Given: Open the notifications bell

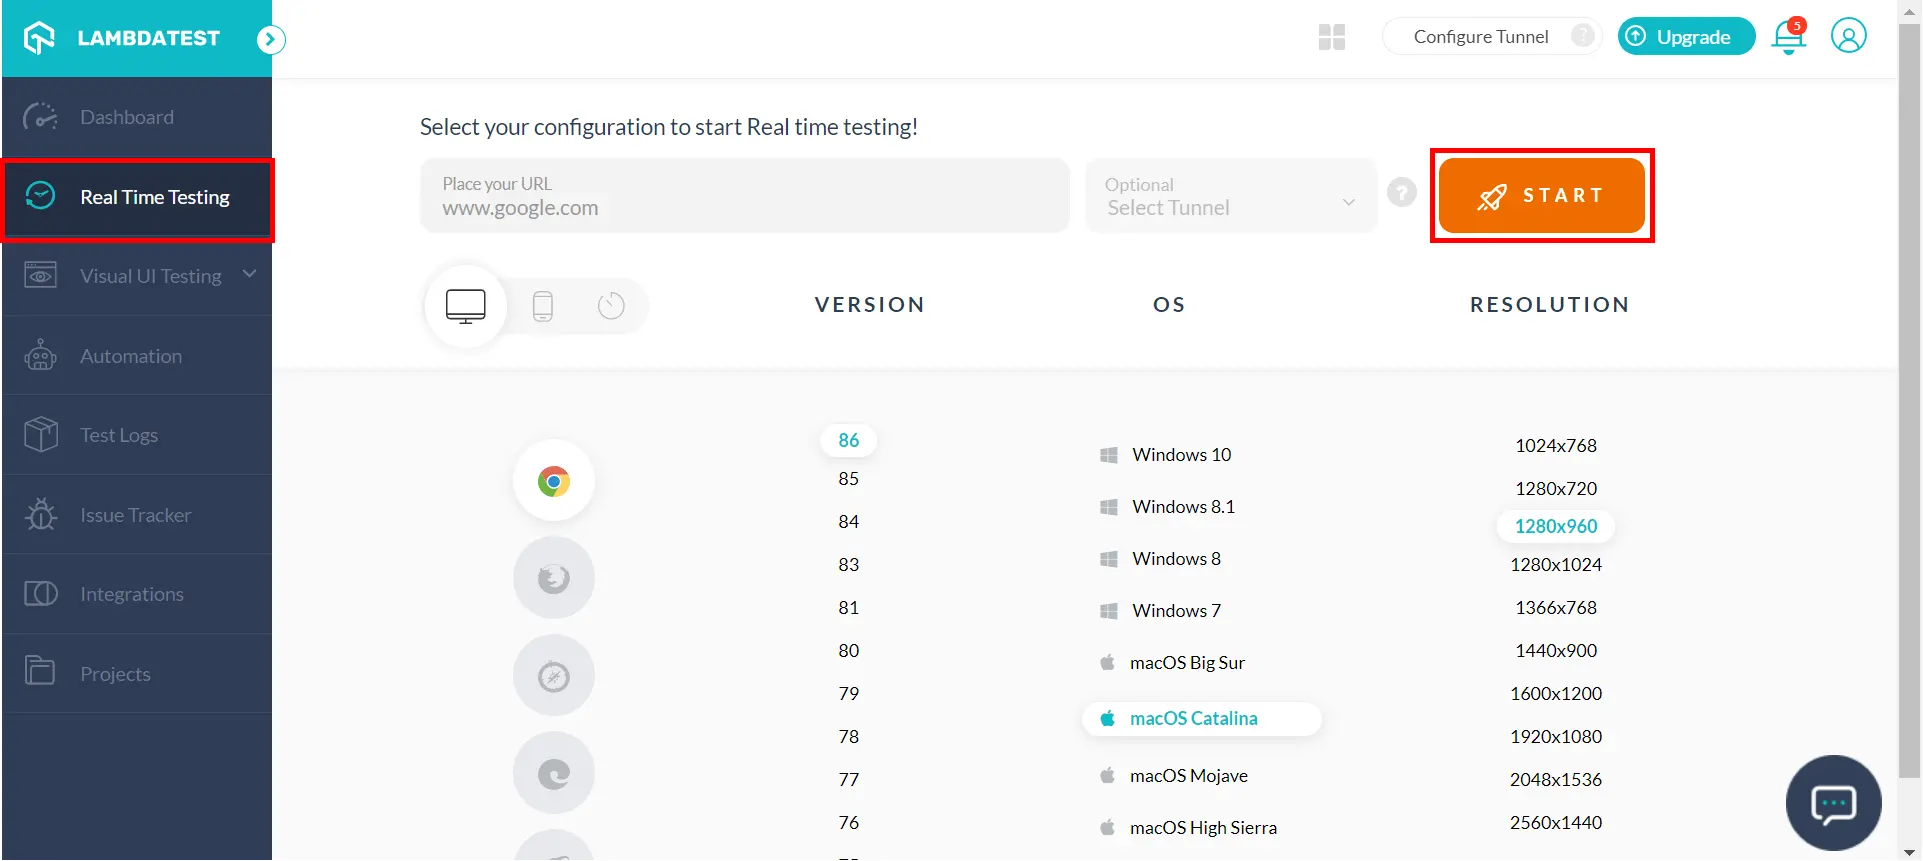Looking at the screenshot, I should point(1788,38).
